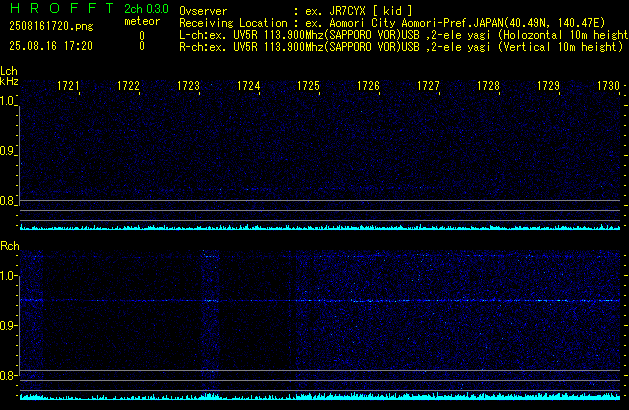Click the Receiving Location Aomori City line
Screen dimensions: 629x410
click(x=392, y=23)
